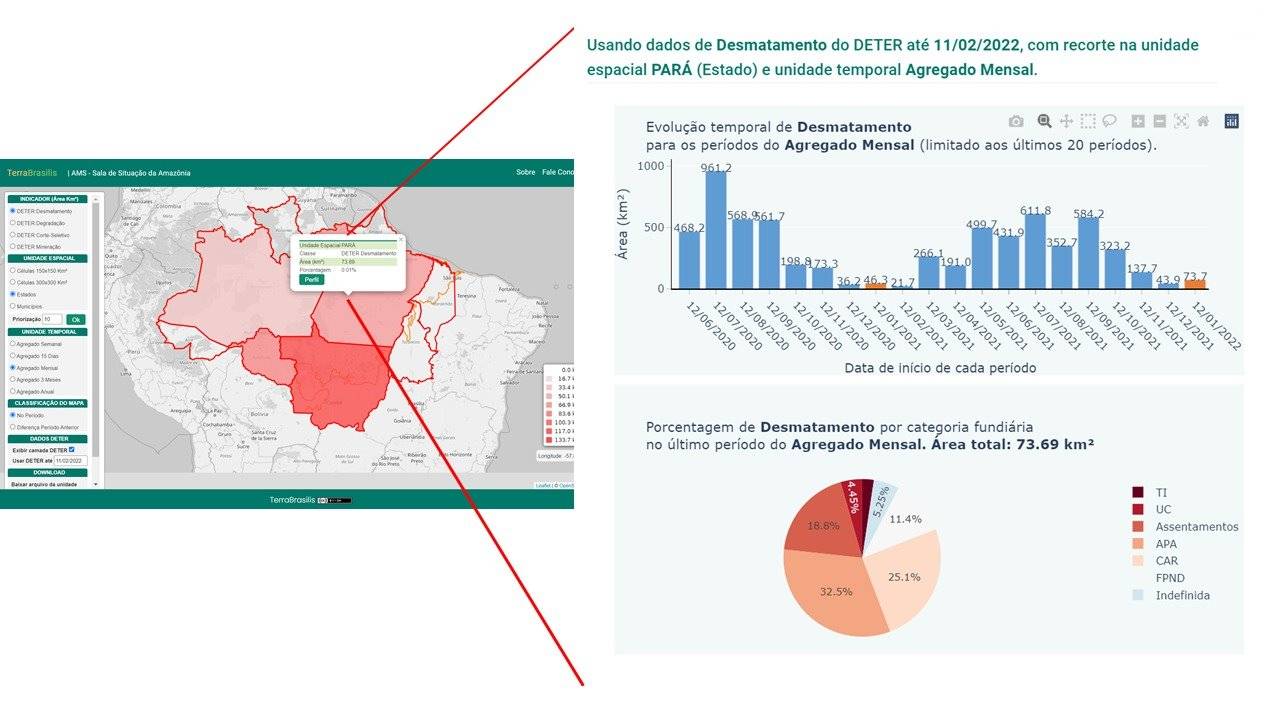Close the Unidade Espacial PARÁ popup
Image resolution: width=1280 pixels, height=720 pixels.
pyautogui.click(x=400, y=239)
